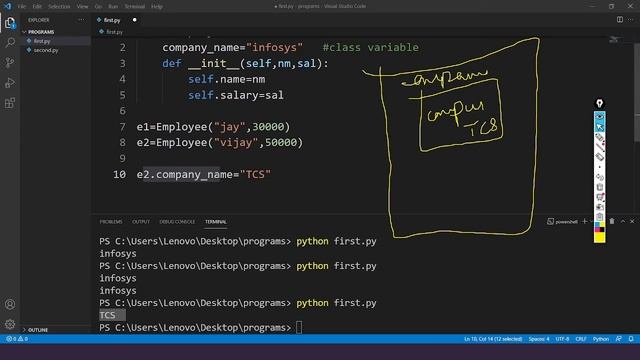
Task: Click the errors and warnings count indicator
Action: tap(17, 339)
